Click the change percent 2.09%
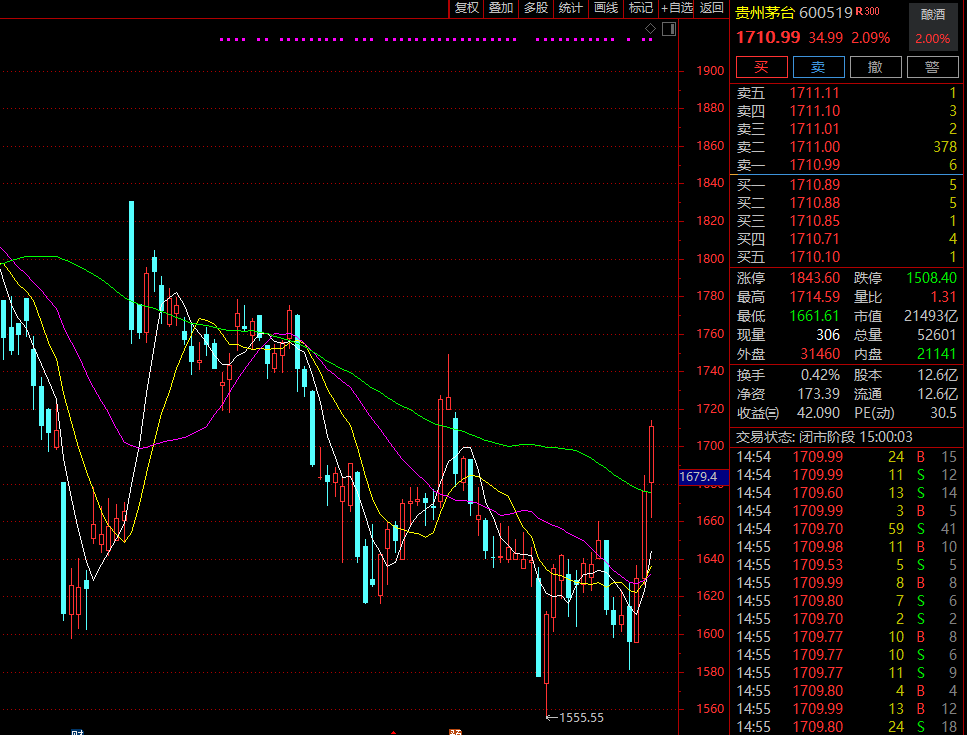This screenshot has height=735, width=967. click(x=871, y=38)
